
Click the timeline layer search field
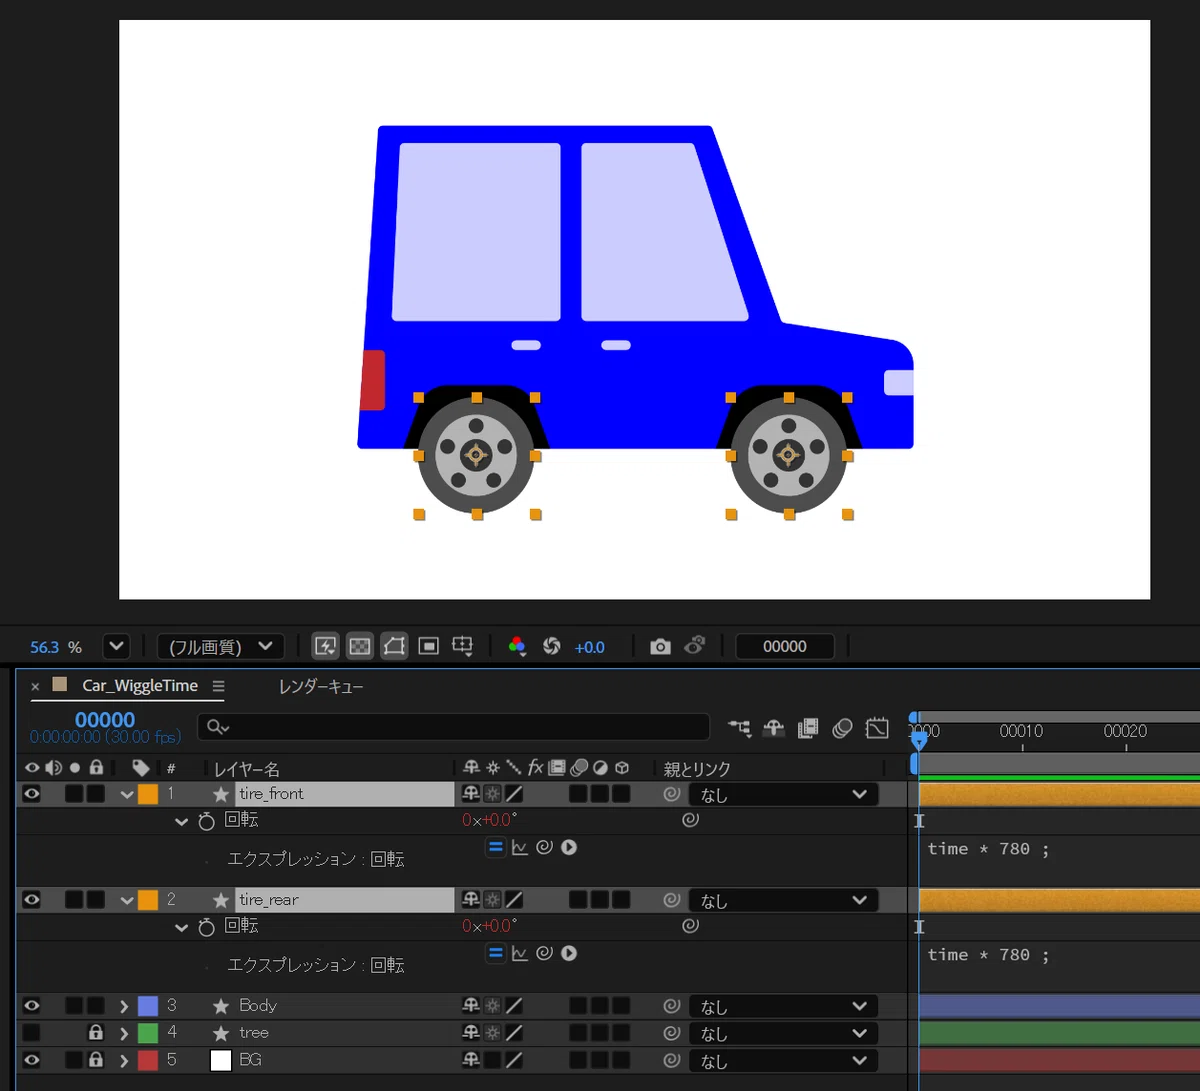pyautogui.click(x=453, y=727)
